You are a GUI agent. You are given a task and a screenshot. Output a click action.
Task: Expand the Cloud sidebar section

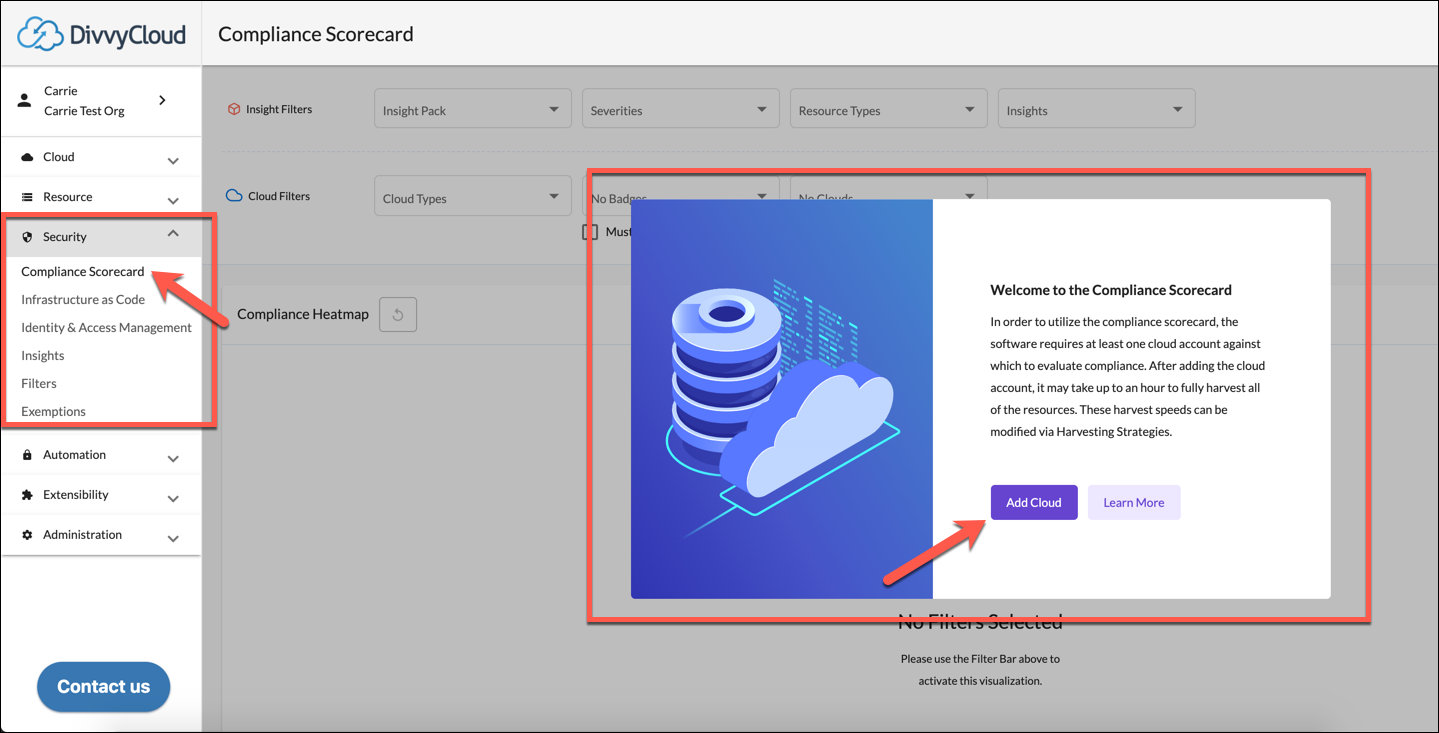click(173, 161)
